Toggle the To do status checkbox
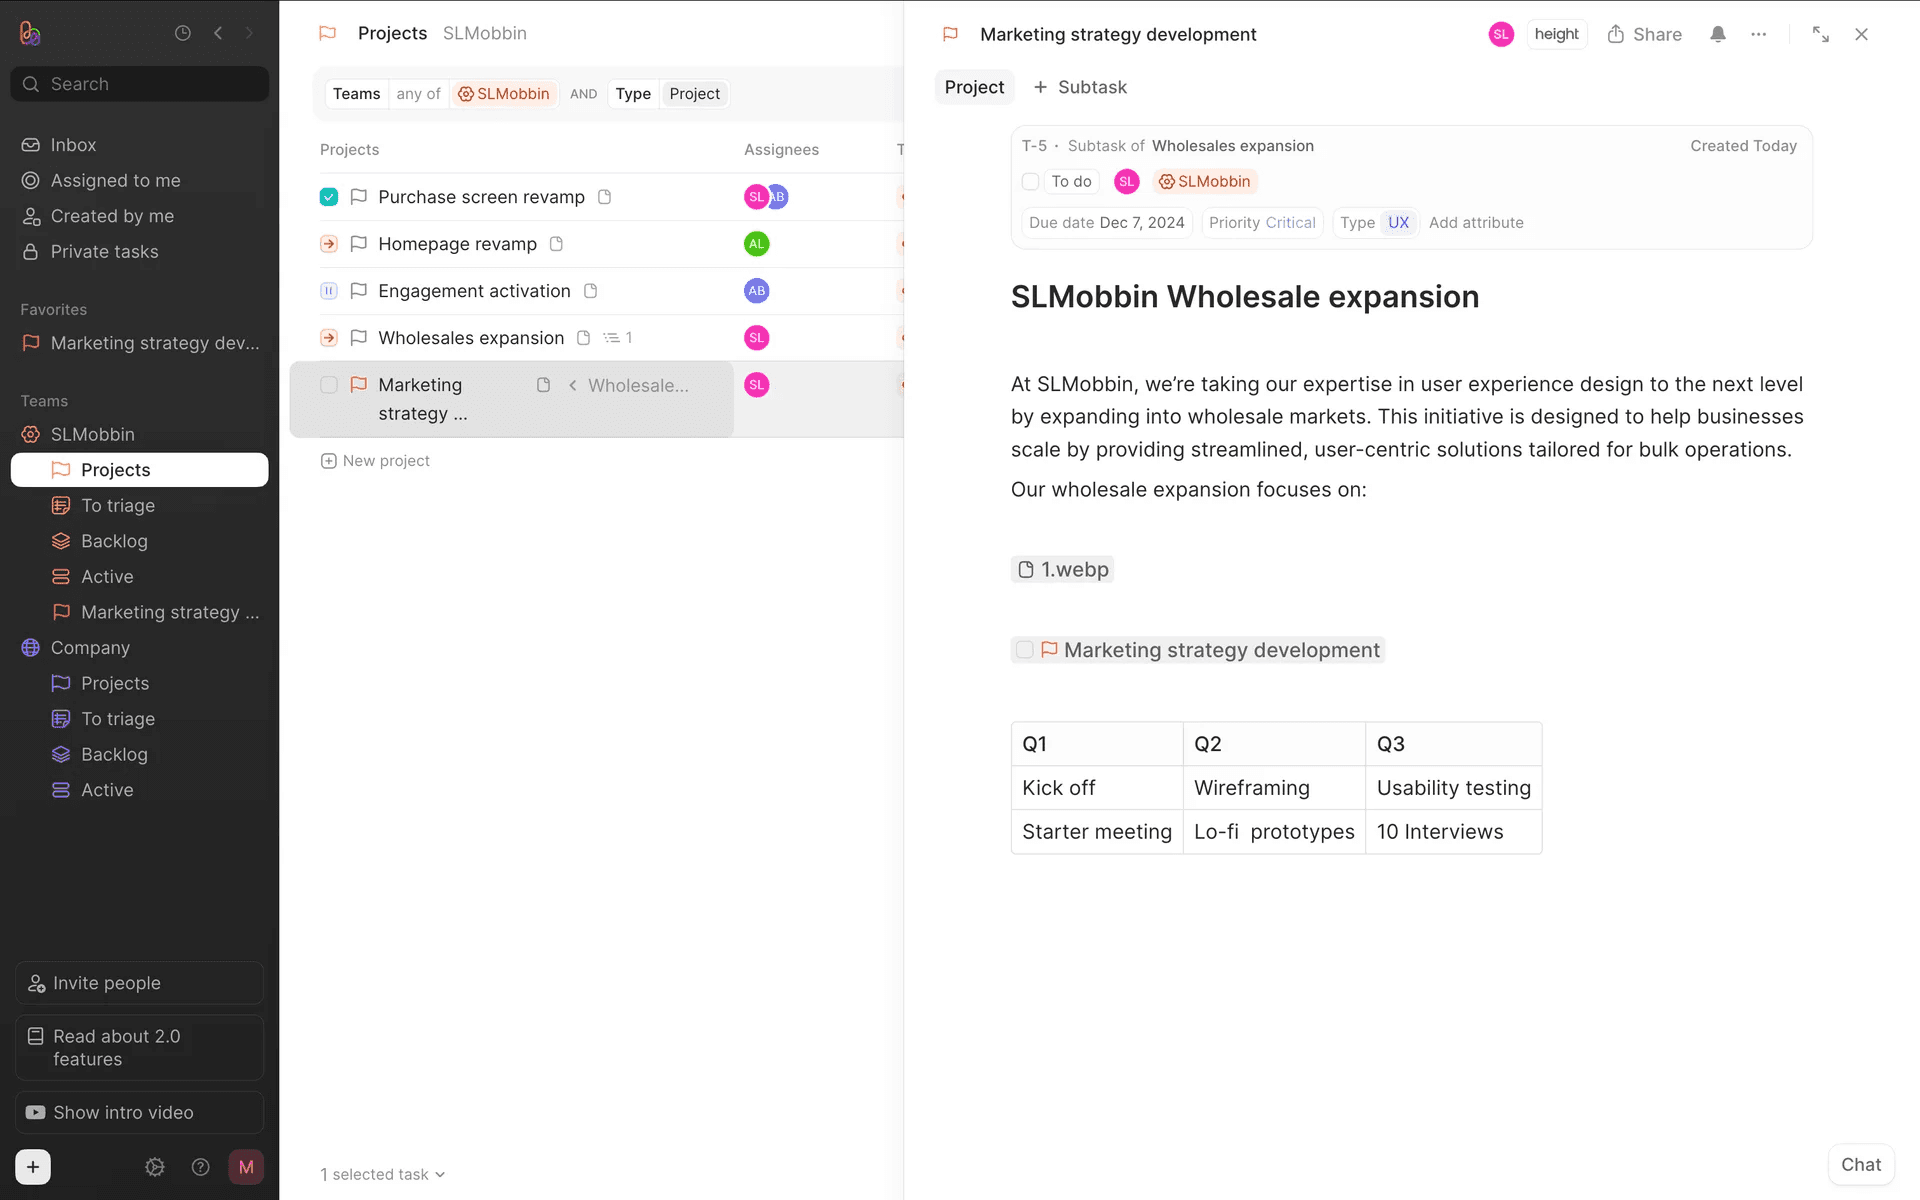 (1031, 182)
